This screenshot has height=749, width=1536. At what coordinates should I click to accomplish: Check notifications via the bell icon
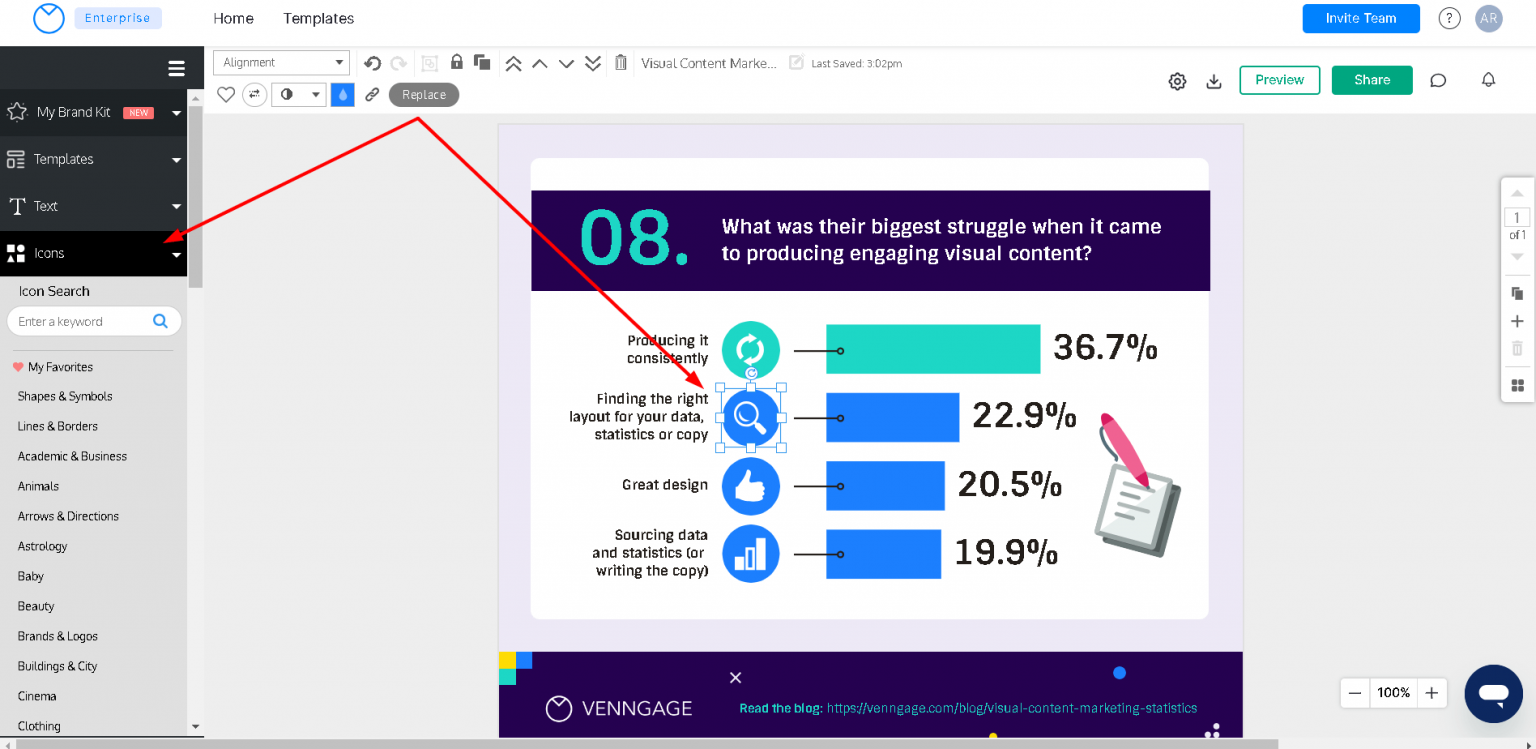tap(1488, 80)
